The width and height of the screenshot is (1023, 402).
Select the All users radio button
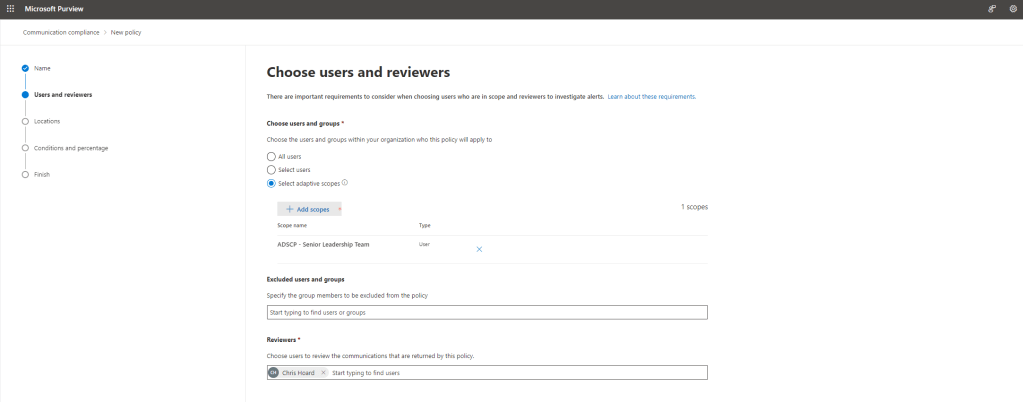point(271,157)
